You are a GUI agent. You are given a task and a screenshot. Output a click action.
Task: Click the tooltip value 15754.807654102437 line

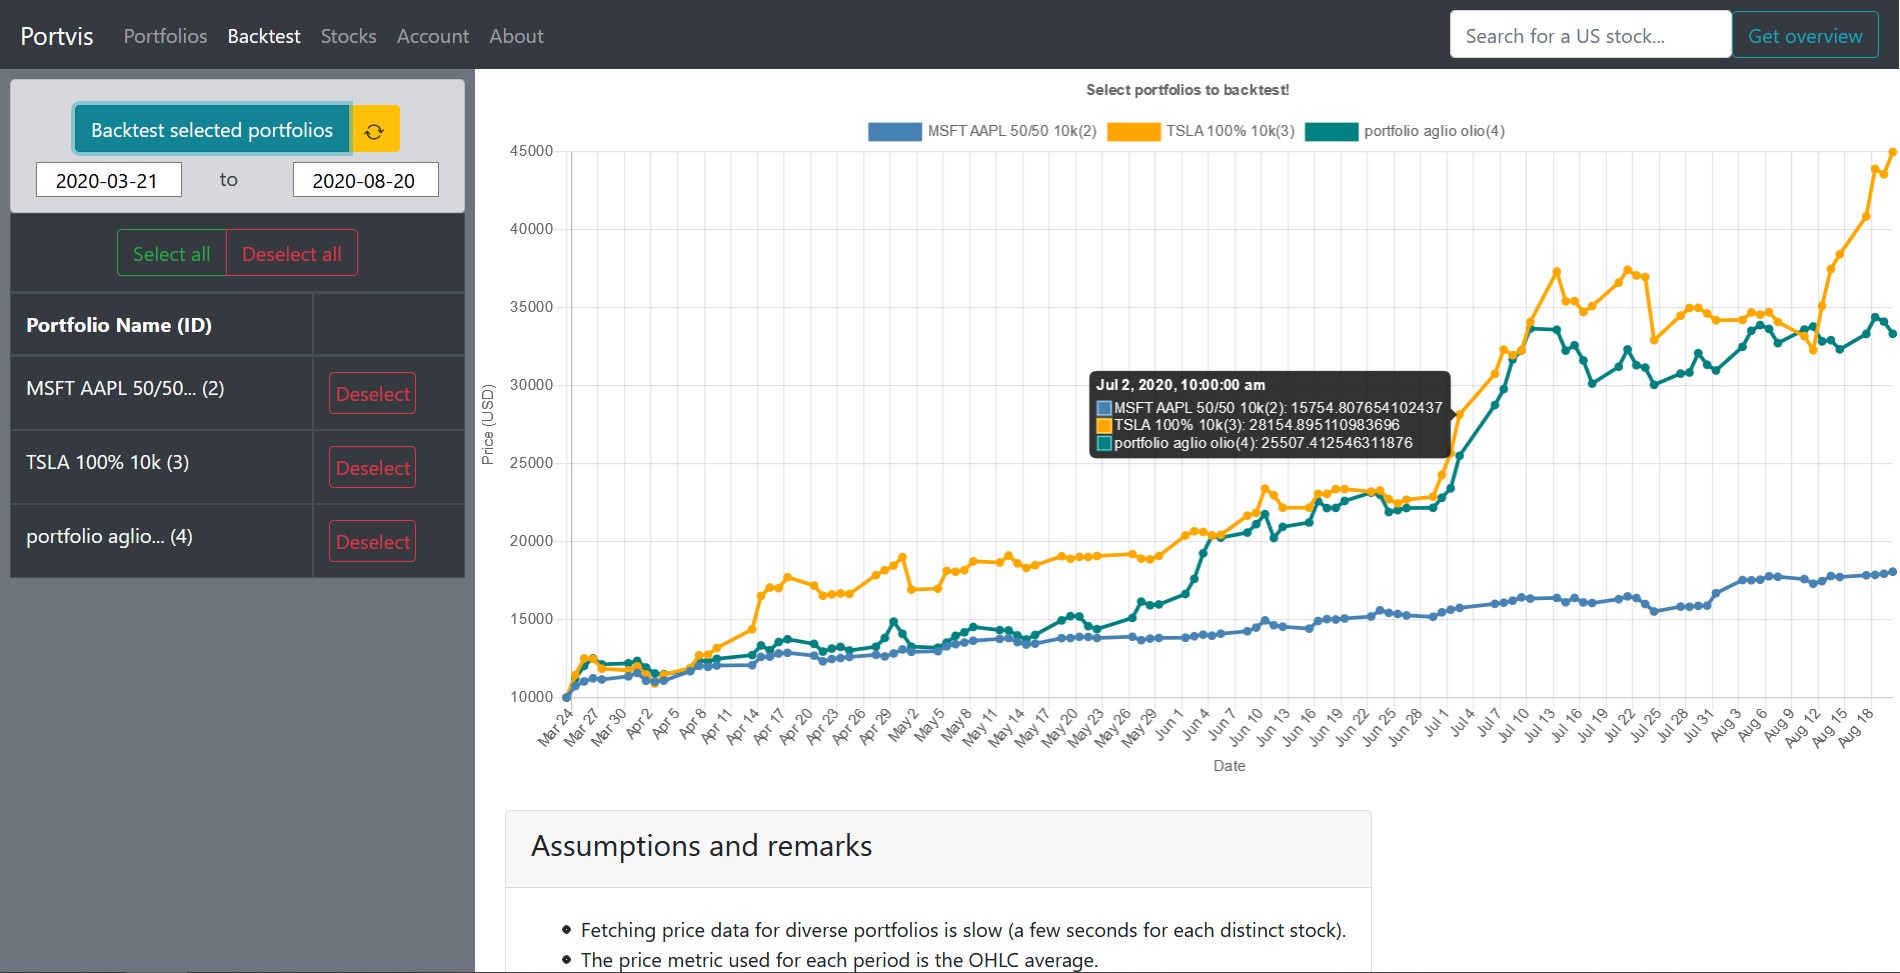pyautogui.click(x=1270, y=408)
